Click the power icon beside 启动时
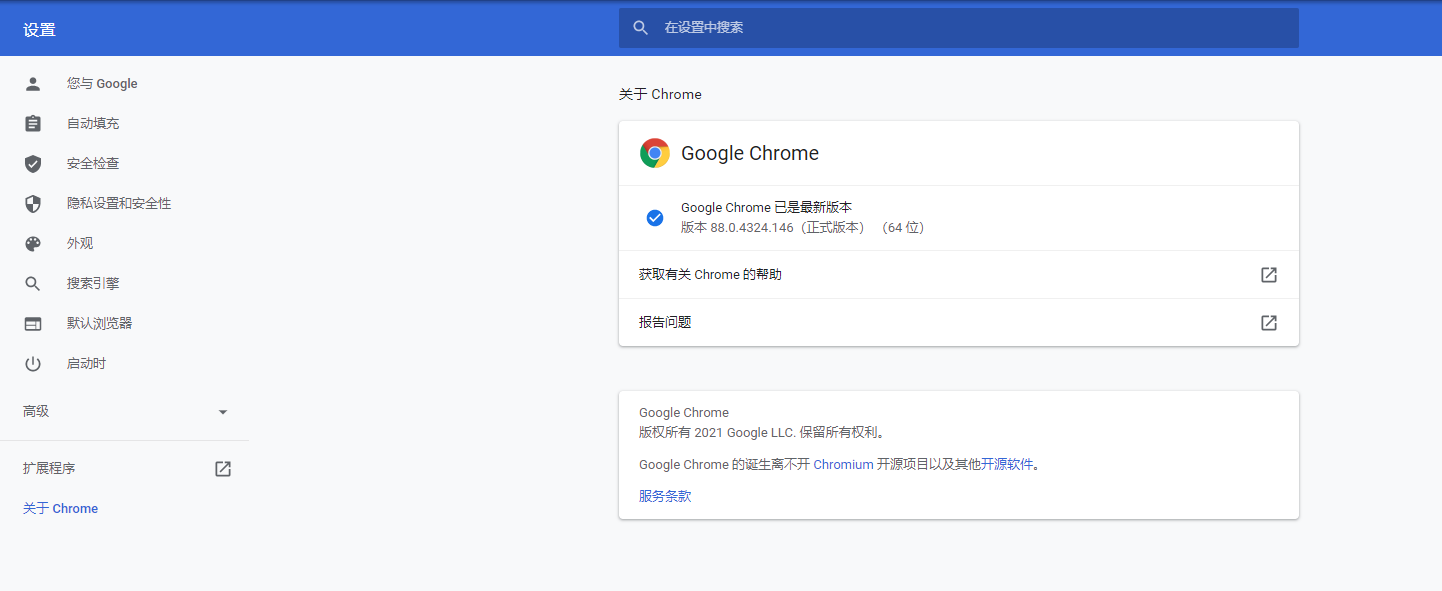 tap(33, 364)
